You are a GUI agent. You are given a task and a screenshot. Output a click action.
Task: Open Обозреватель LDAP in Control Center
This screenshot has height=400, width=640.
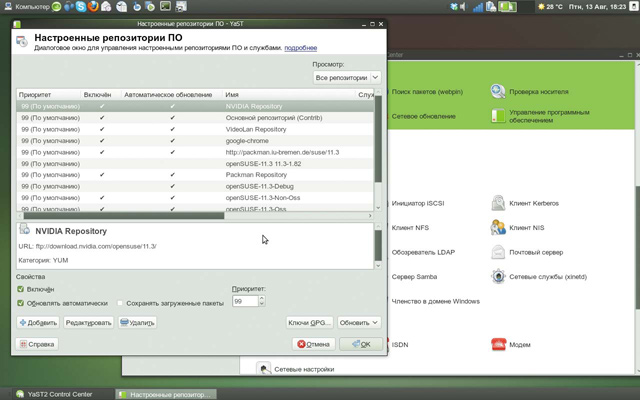423,252
